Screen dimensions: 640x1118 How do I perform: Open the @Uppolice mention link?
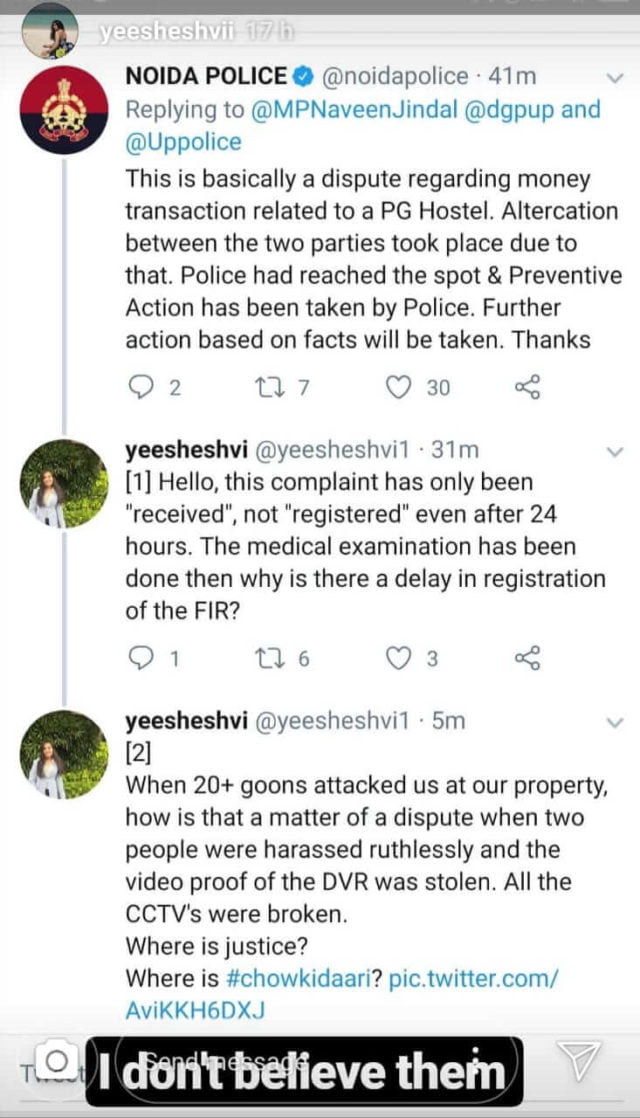coord(183,141)
